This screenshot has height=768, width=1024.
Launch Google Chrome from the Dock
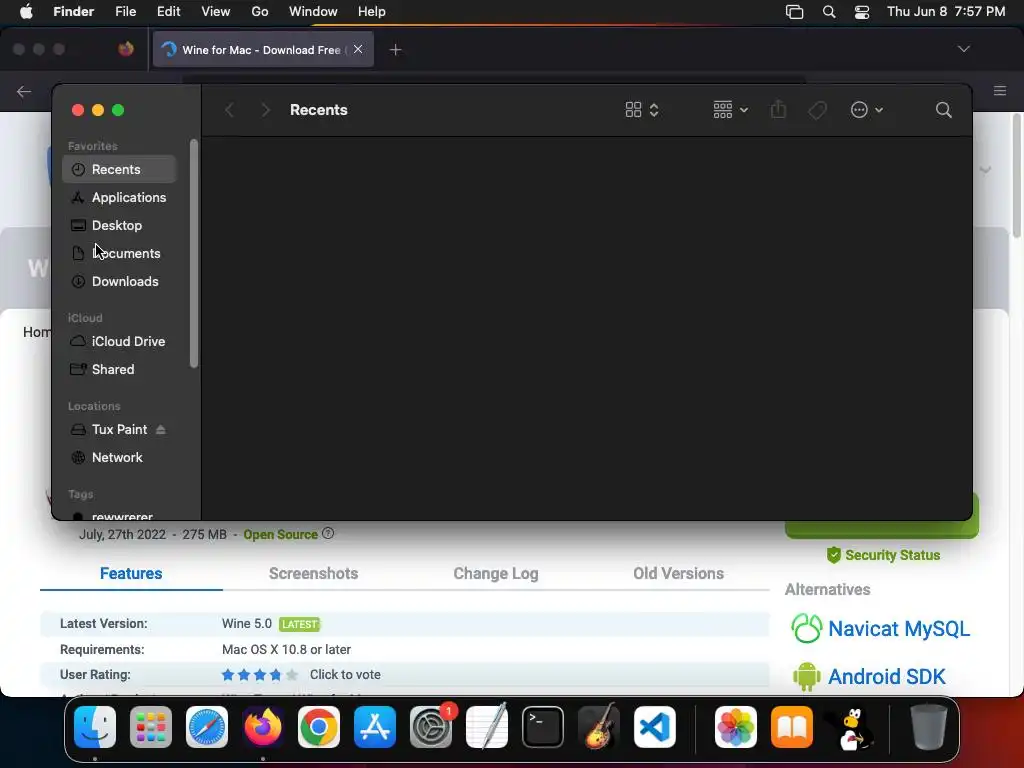point(319,727)
